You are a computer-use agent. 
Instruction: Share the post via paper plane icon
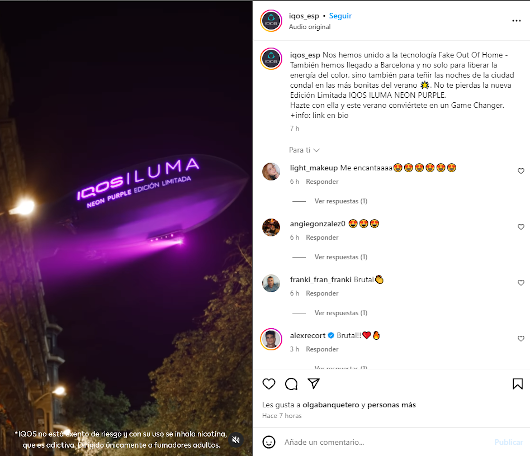coord(314,383)
